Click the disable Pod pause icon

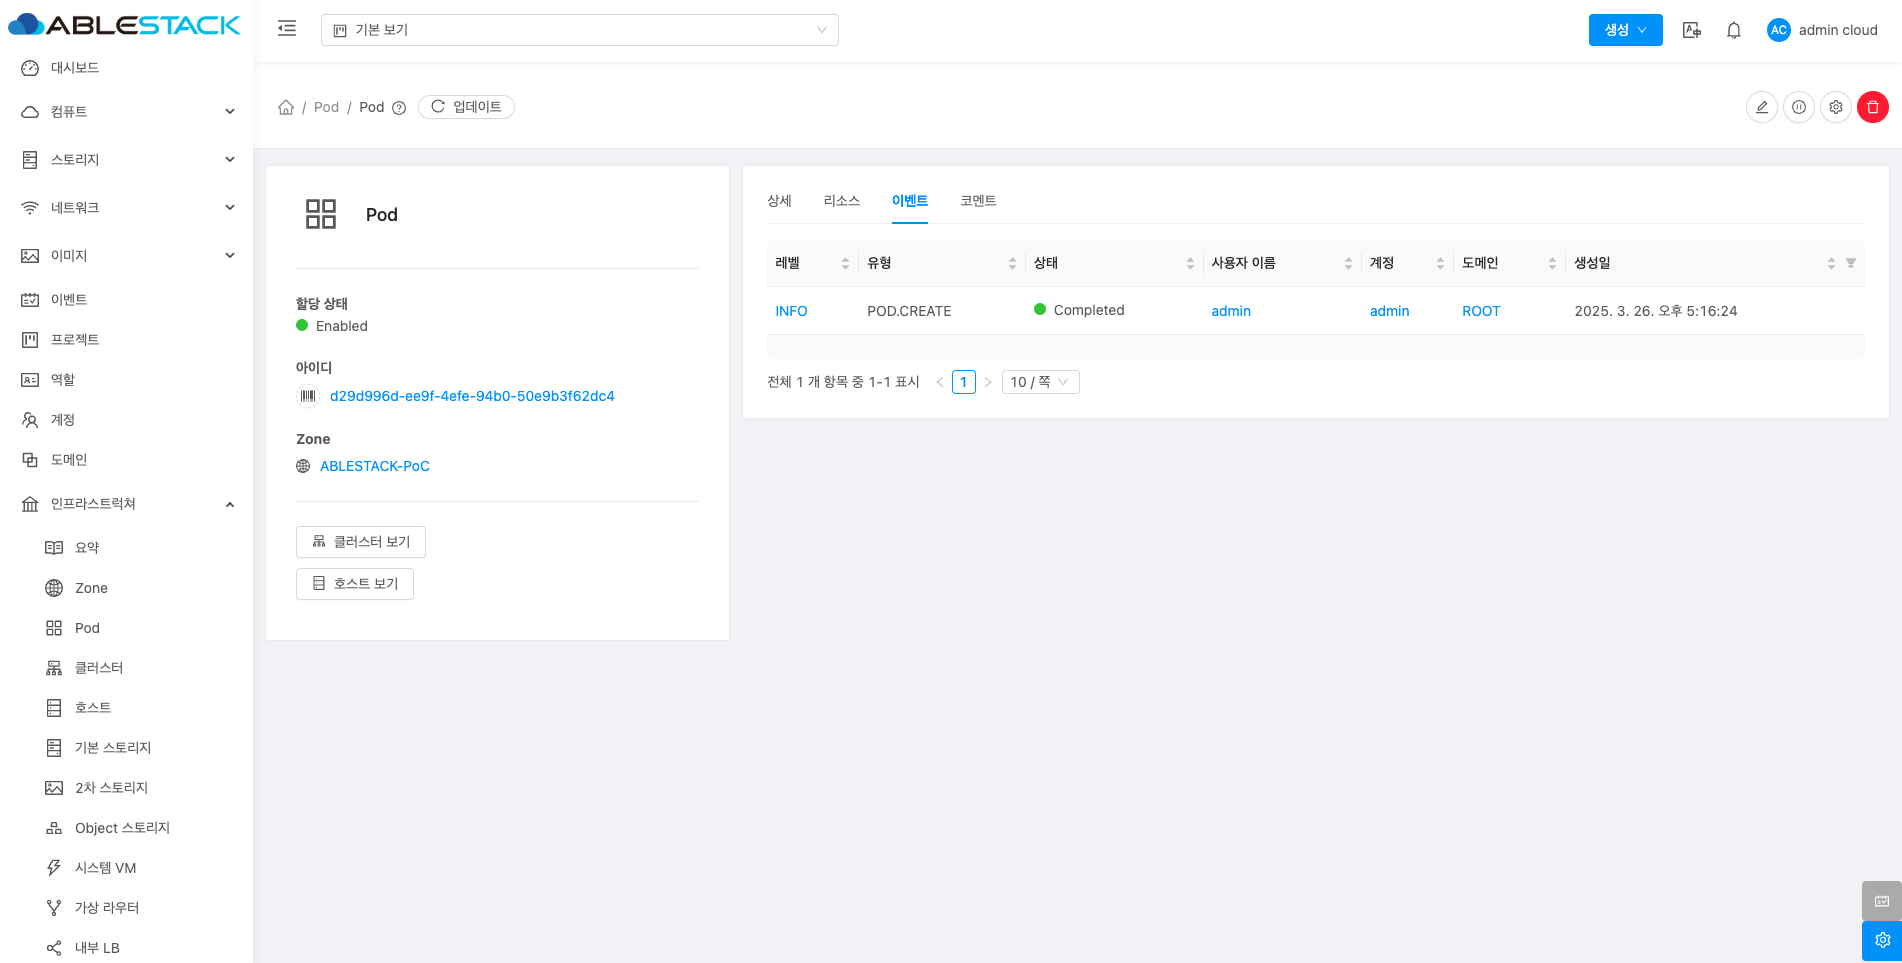(x=1798, y=107)
